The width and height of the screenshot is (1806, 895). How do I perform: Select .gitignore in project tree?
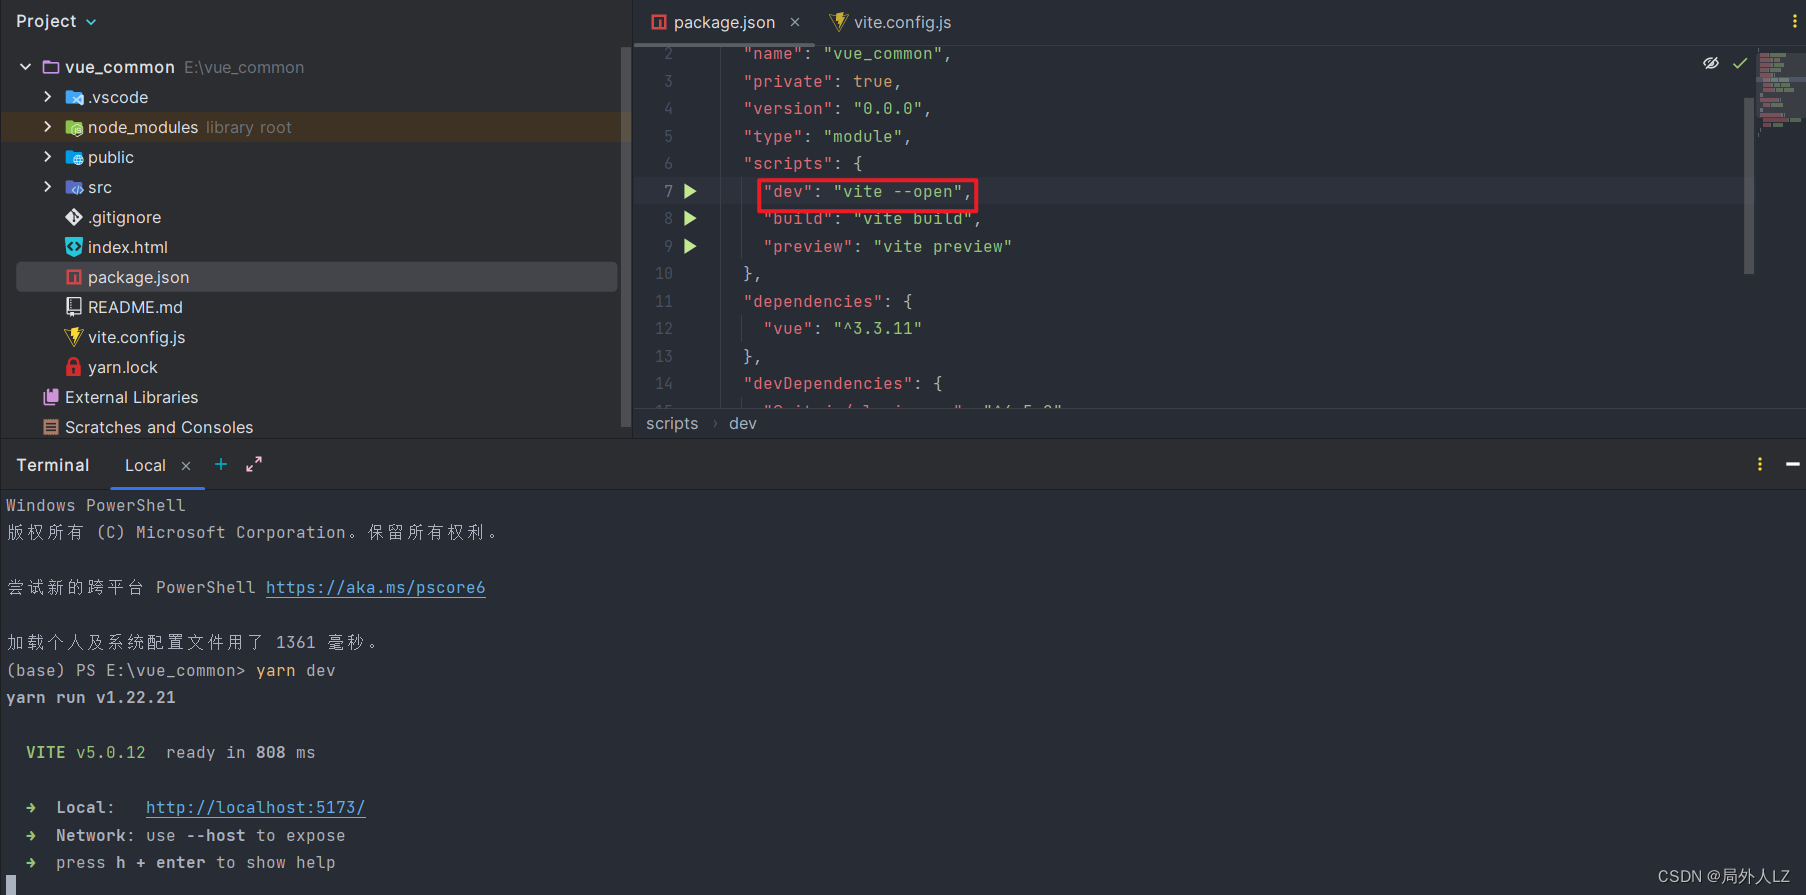tap(125, 217)
